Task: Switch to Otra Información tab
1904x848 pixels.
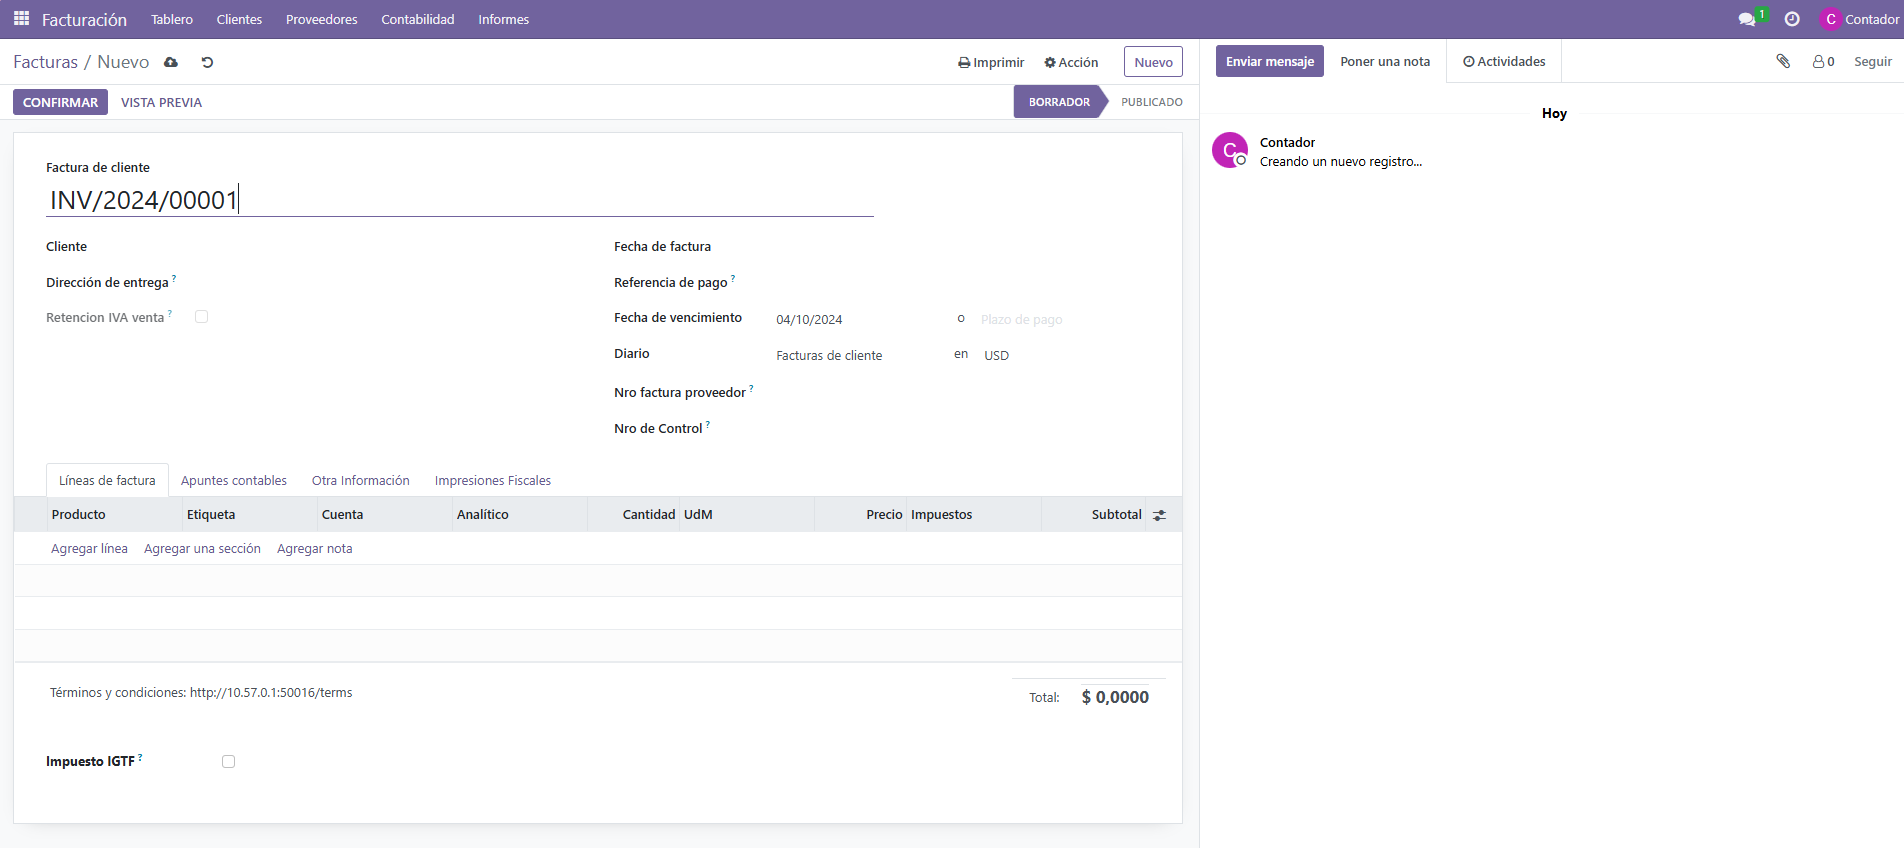Action: 361,481
